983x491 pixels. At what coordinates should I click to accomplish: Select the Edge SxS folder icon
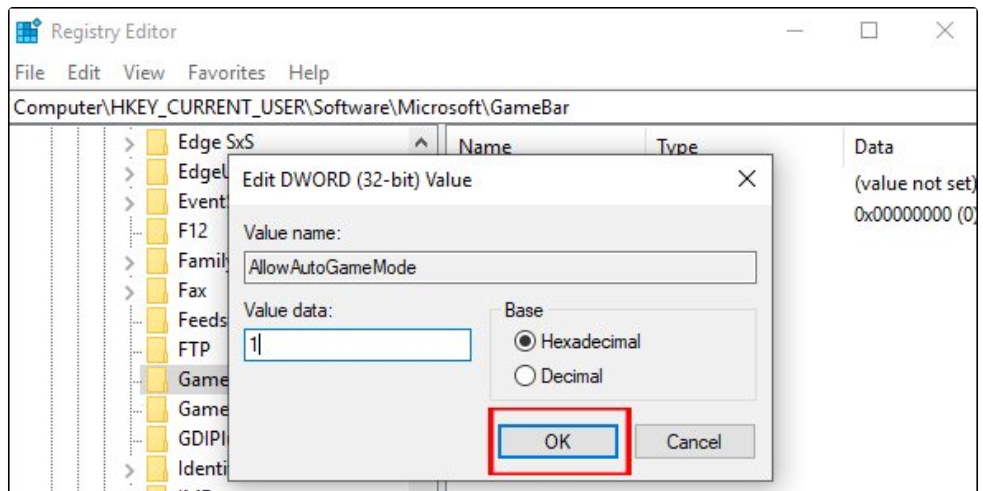(157, 143)
